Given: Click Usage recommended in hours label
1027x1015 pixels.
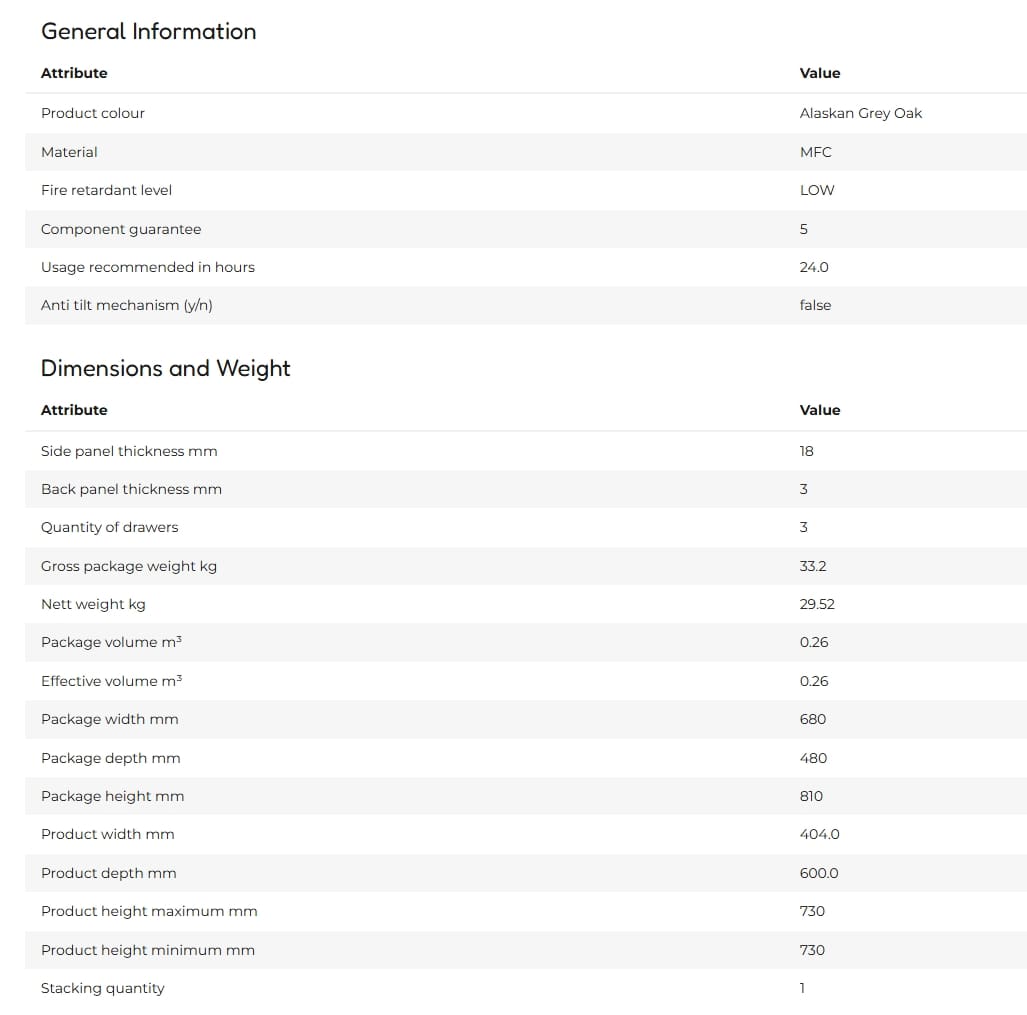Looking at the screenshot, I should (x=147, y=267).
